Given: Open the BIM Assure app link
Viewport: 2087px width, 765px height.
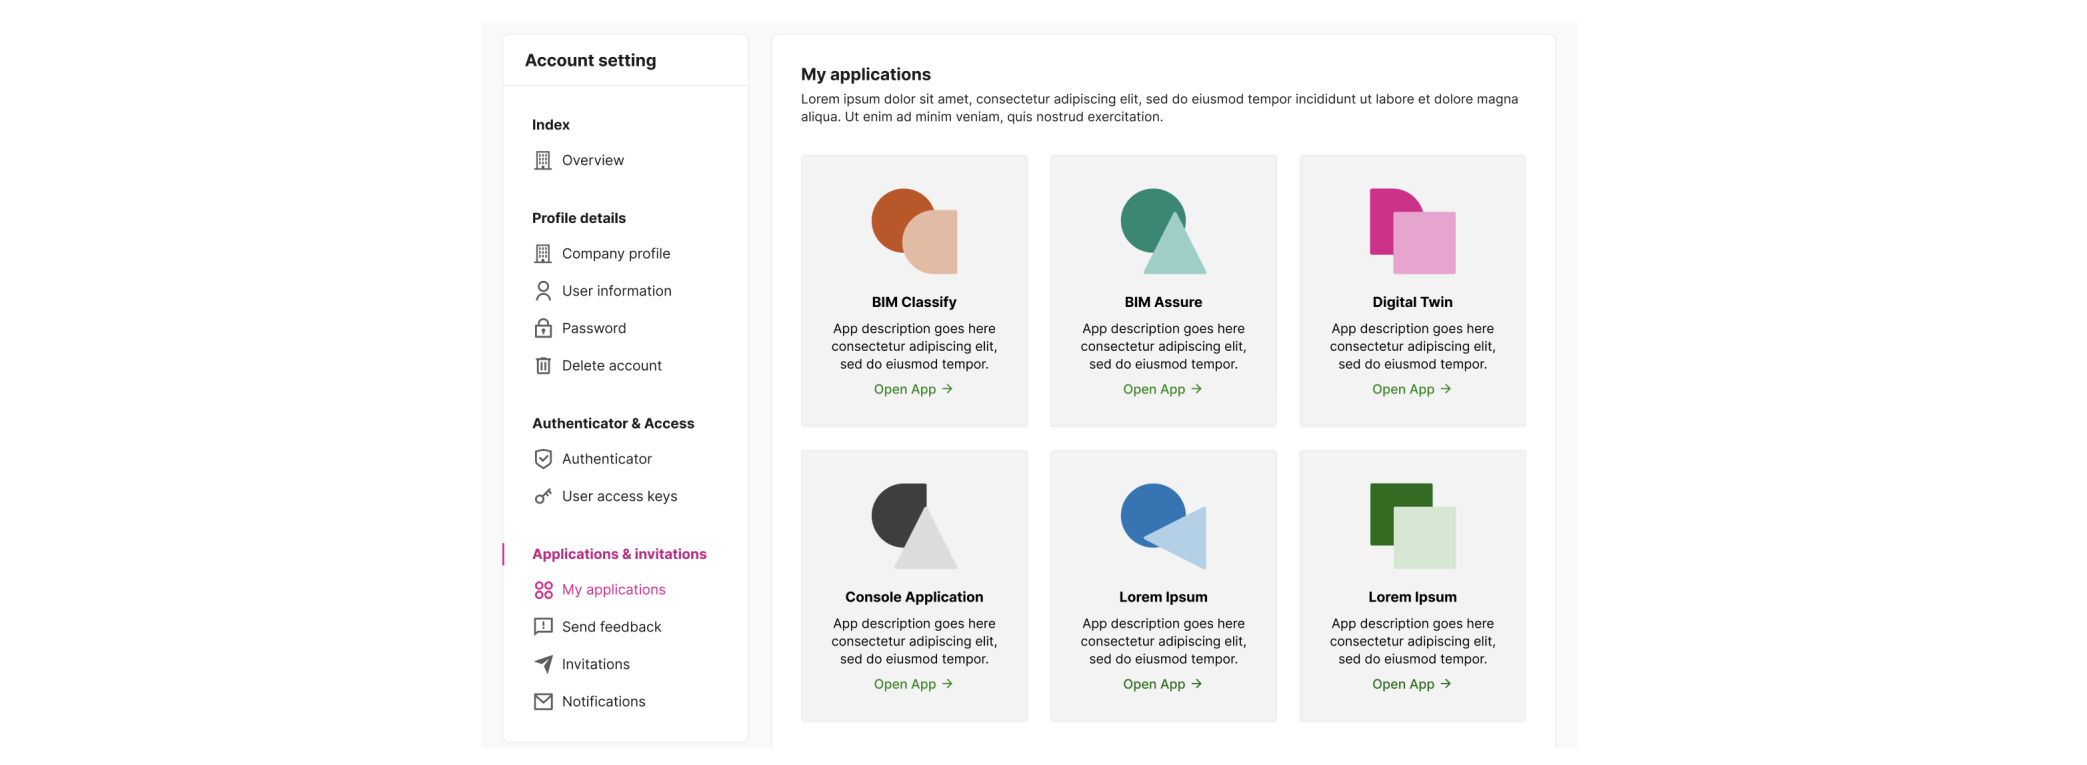Looking at the screenshot, I should click(x=1162, y=390).
